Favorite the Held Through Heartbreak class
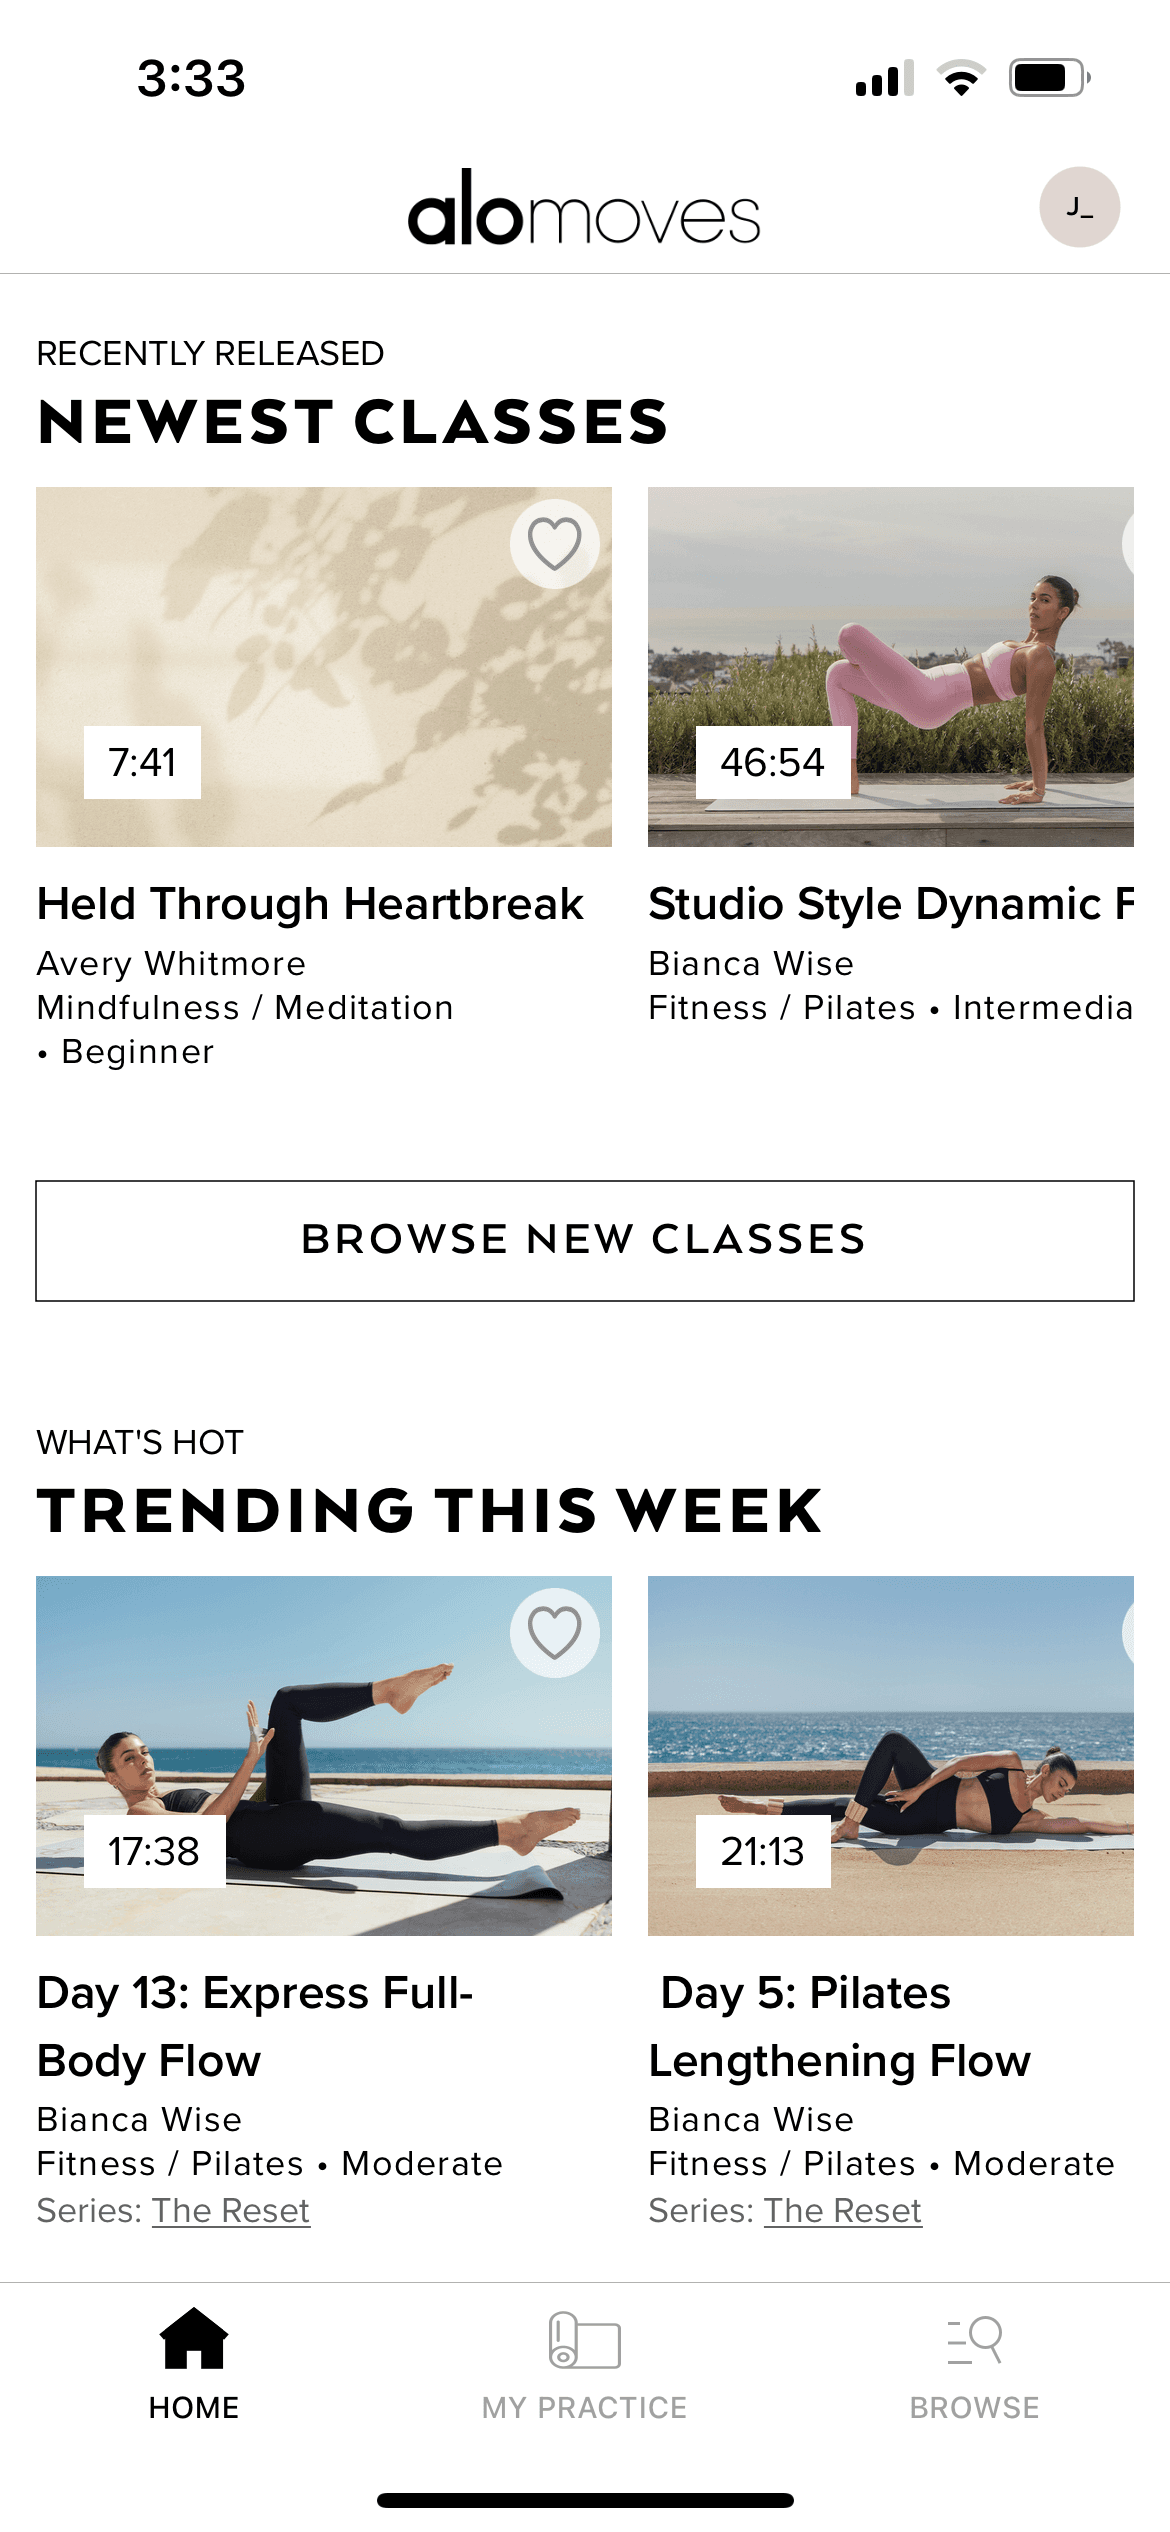Image resolution: width=1170 pixels, height=2532 pixels. click(x=554, y=544)
